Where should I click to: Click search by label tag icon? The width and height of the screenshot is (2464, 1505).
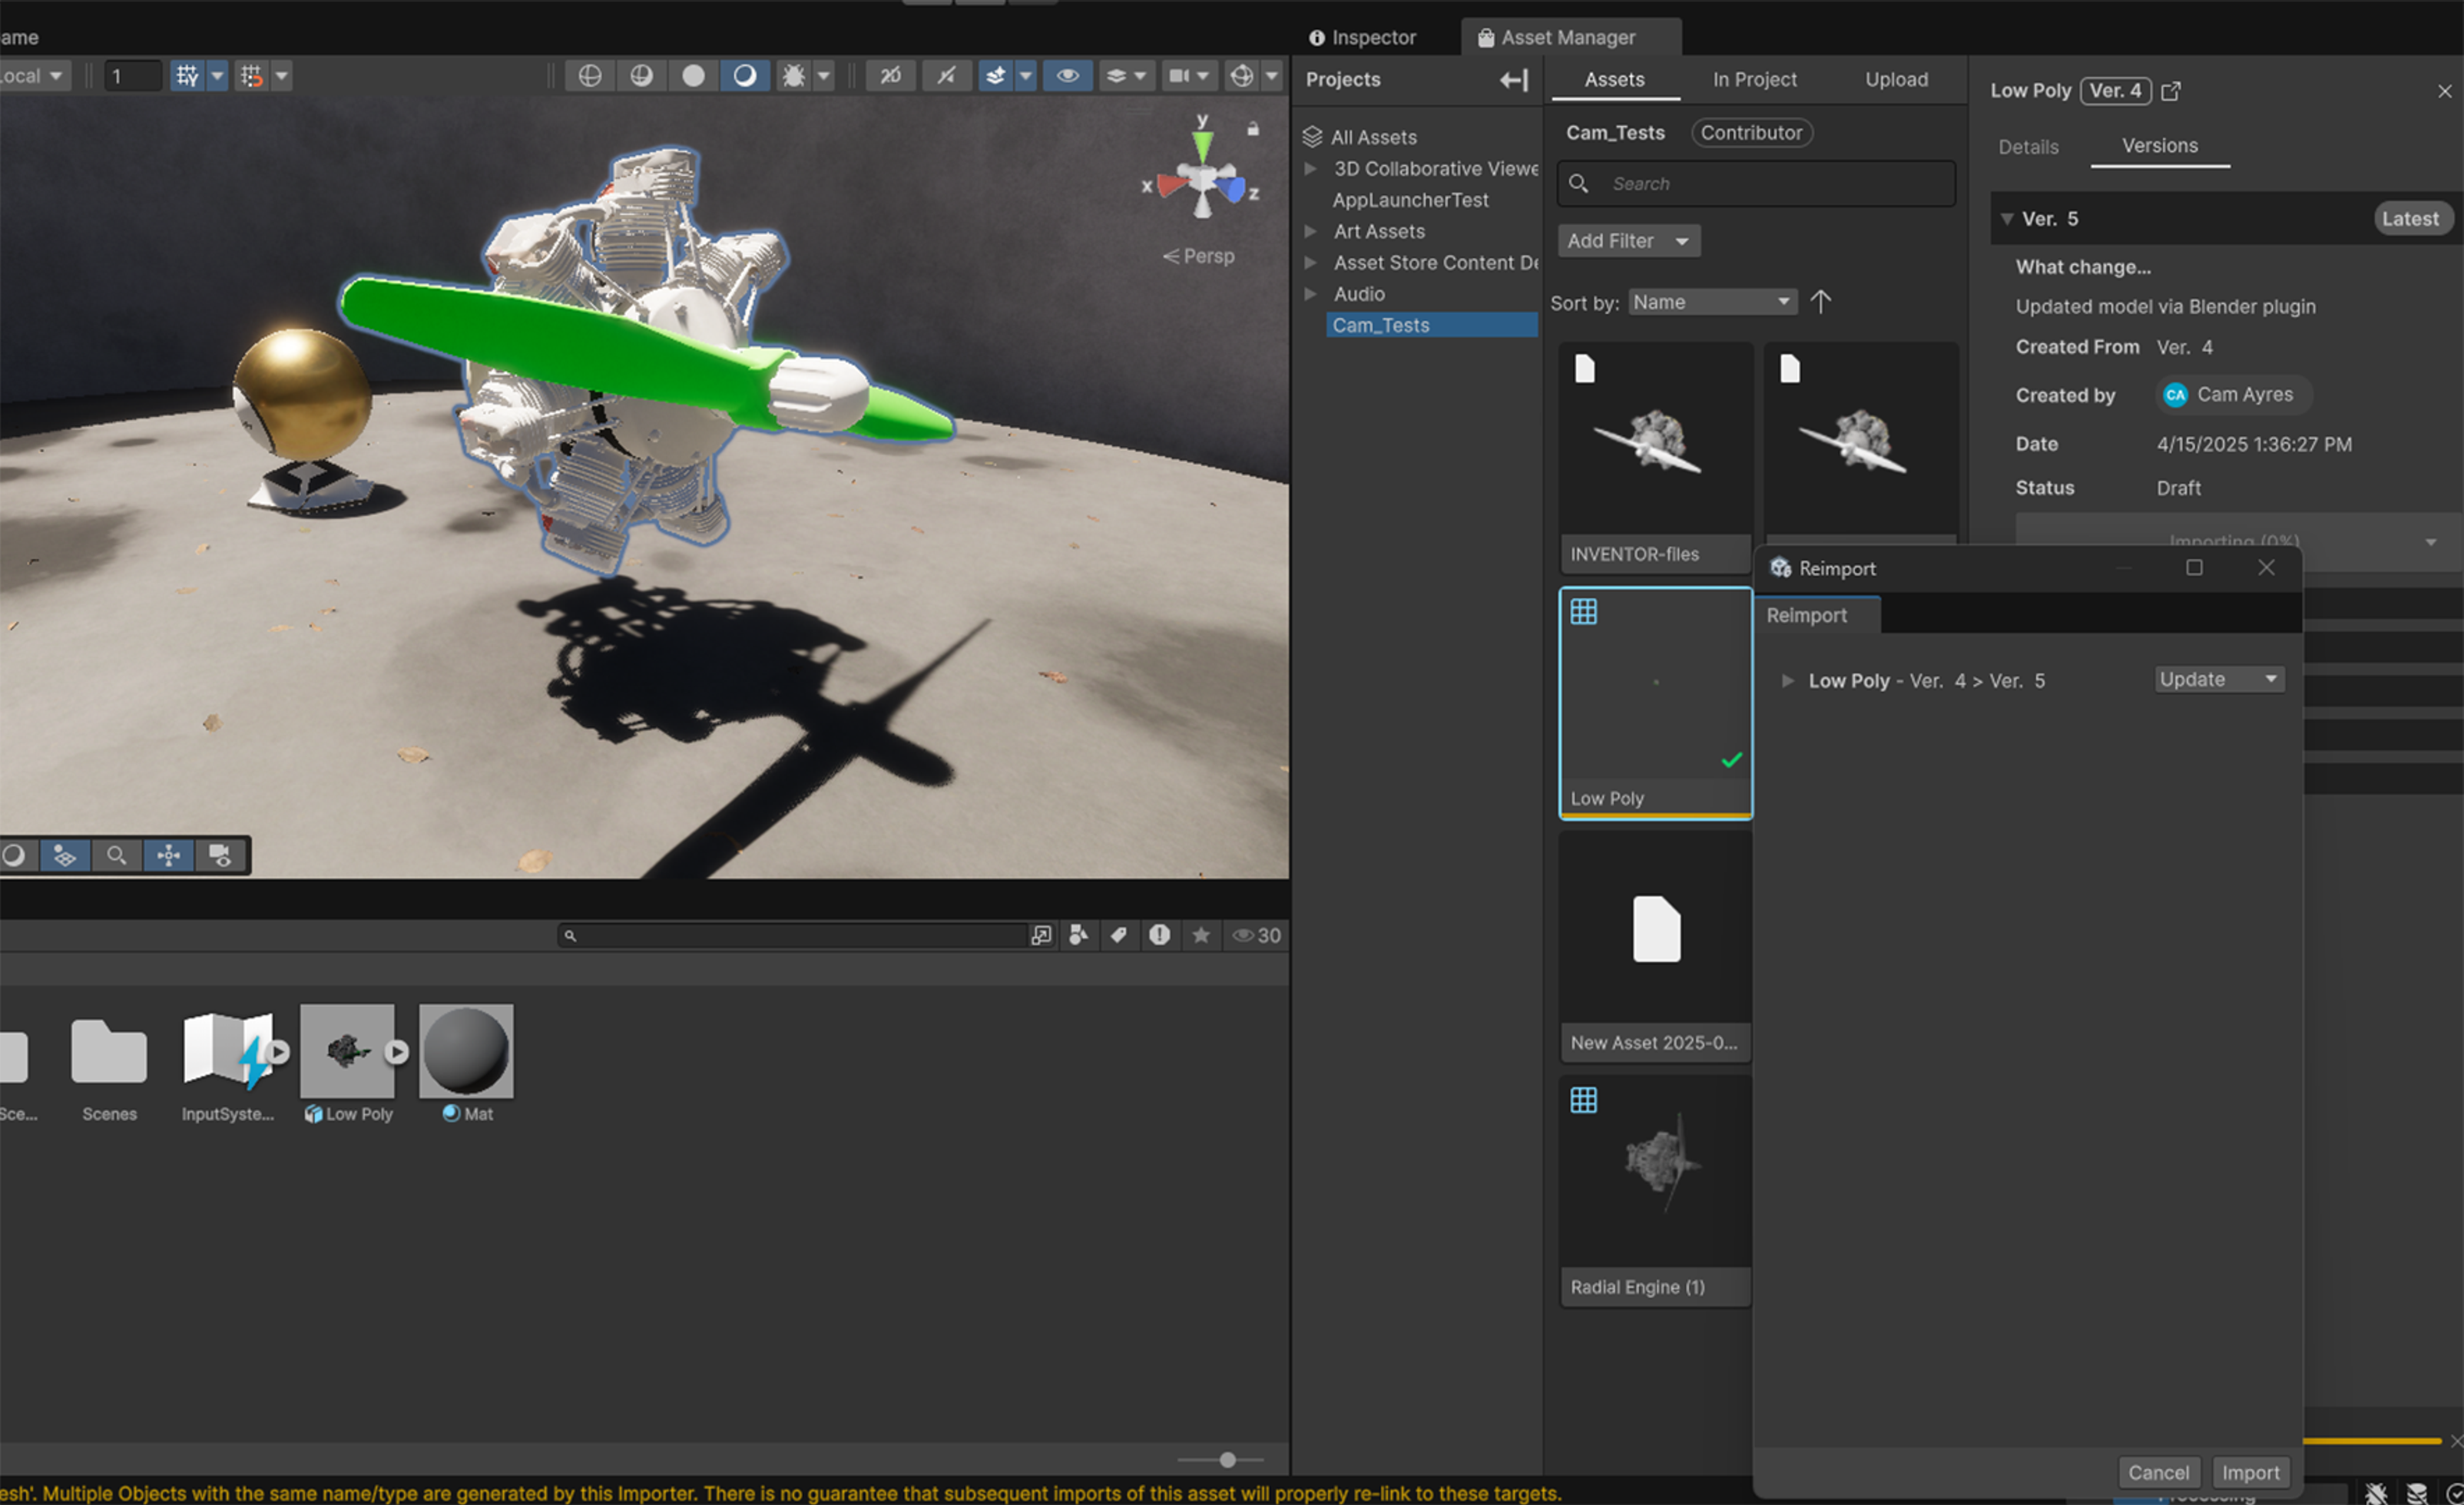[1118, 935]
